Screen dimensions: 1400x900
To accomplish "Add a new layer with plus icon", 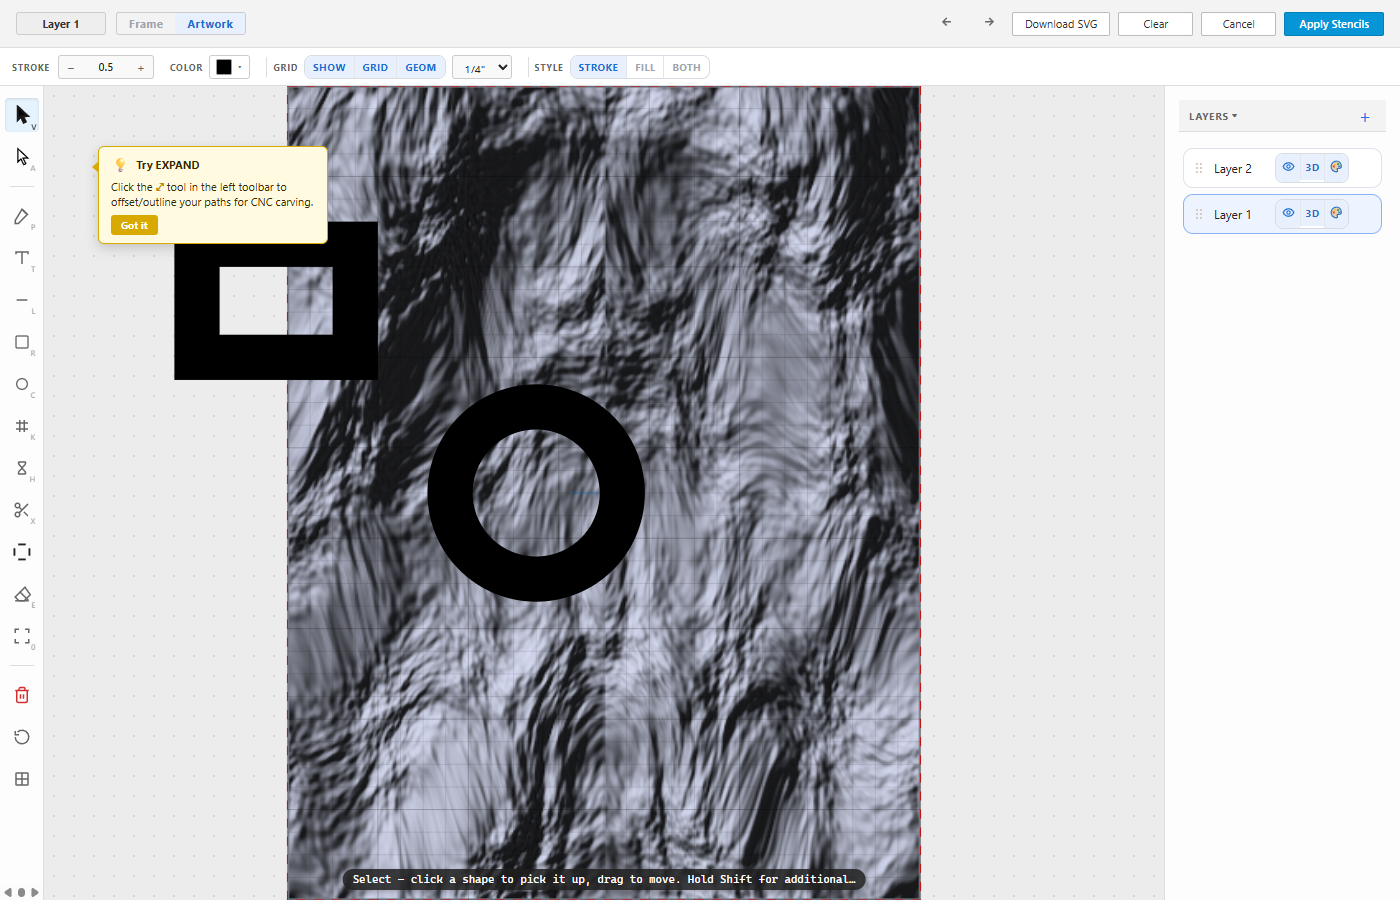I will click(x=1365, y=117).
